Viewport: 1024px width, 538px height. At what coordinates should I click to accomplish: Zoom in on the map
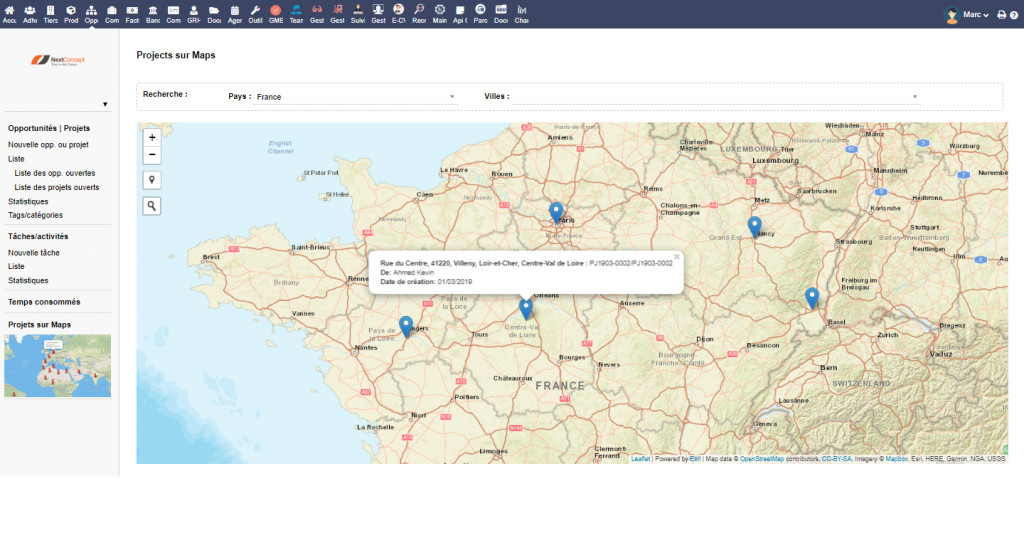point(152,137)
